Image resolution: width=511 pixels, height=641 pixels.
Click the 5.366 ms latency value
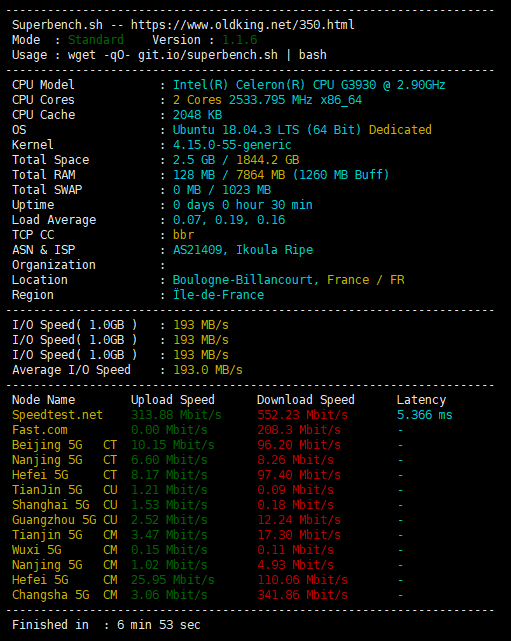[424, 415]
